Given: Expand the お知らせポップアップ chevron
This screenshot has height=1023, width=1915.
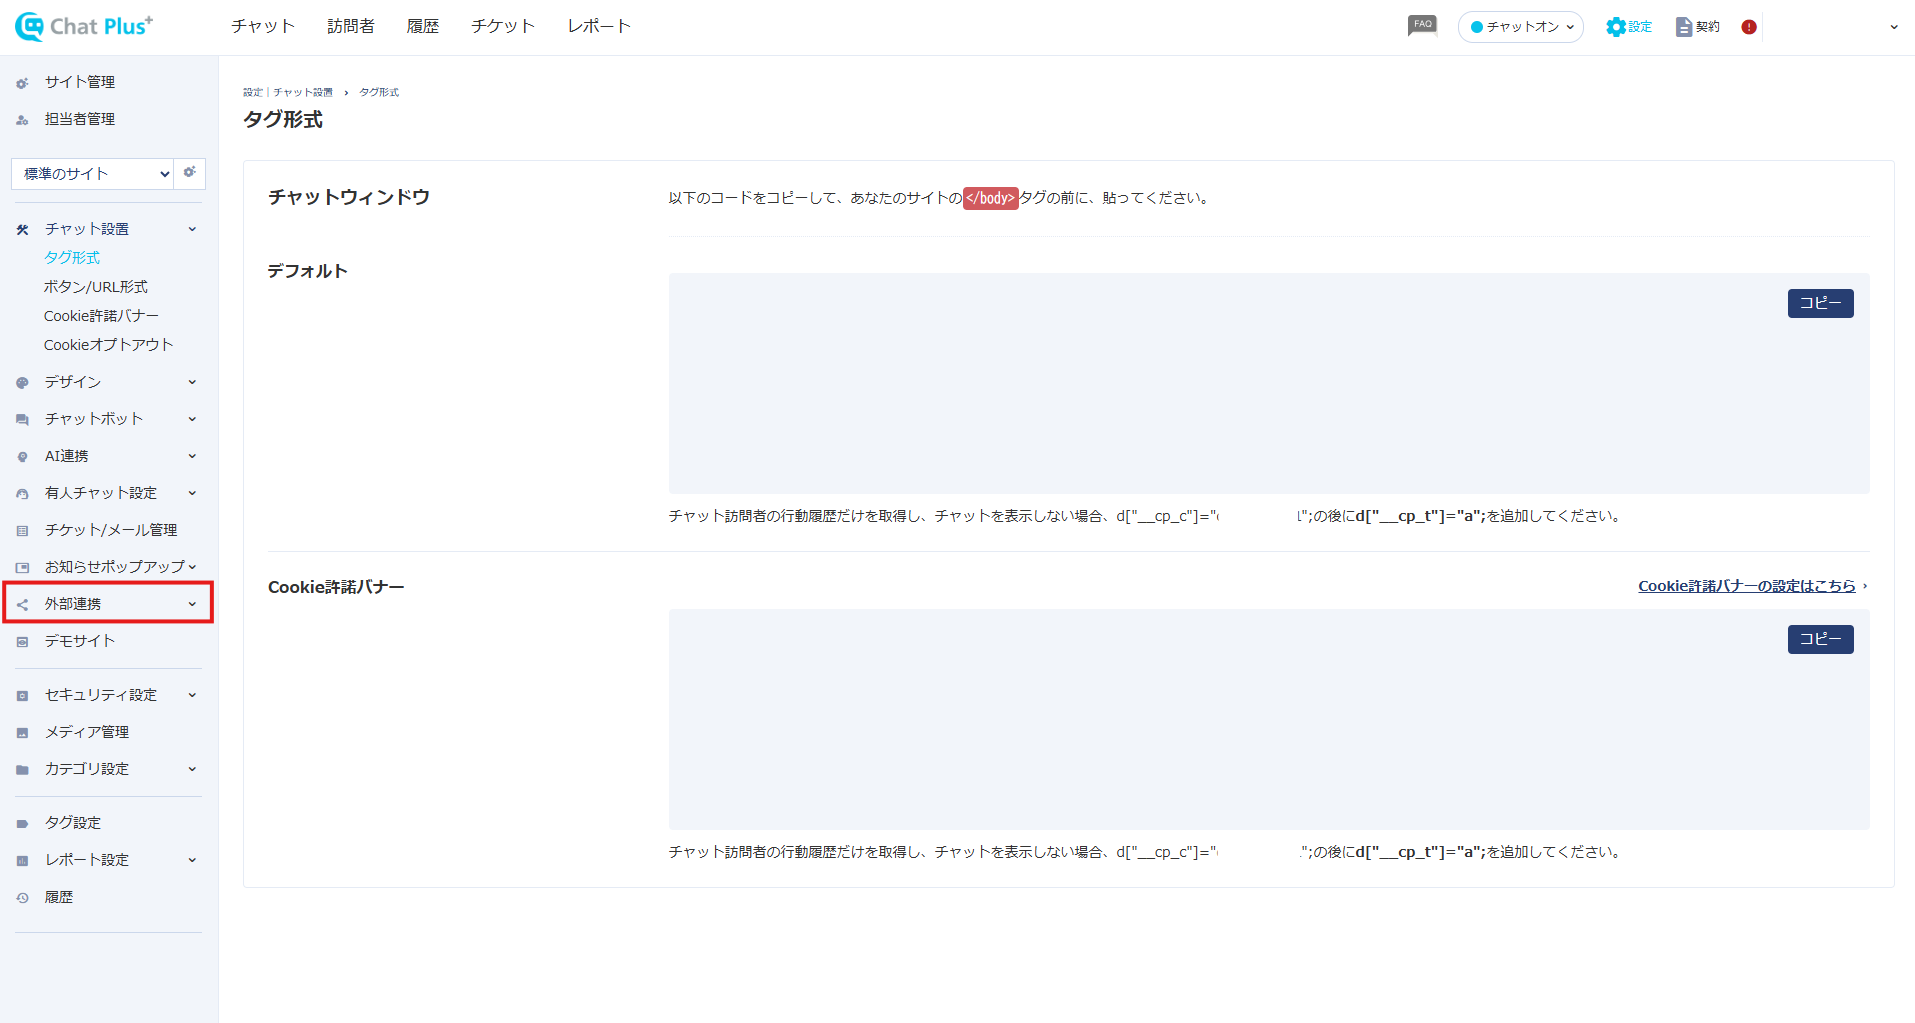Looking at the screenshot, I should 192,567.
